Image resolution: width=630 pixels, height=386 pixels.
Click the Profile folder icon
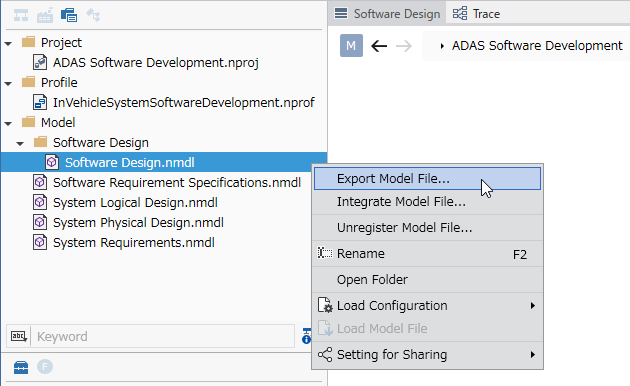click(x=28, y=82)
